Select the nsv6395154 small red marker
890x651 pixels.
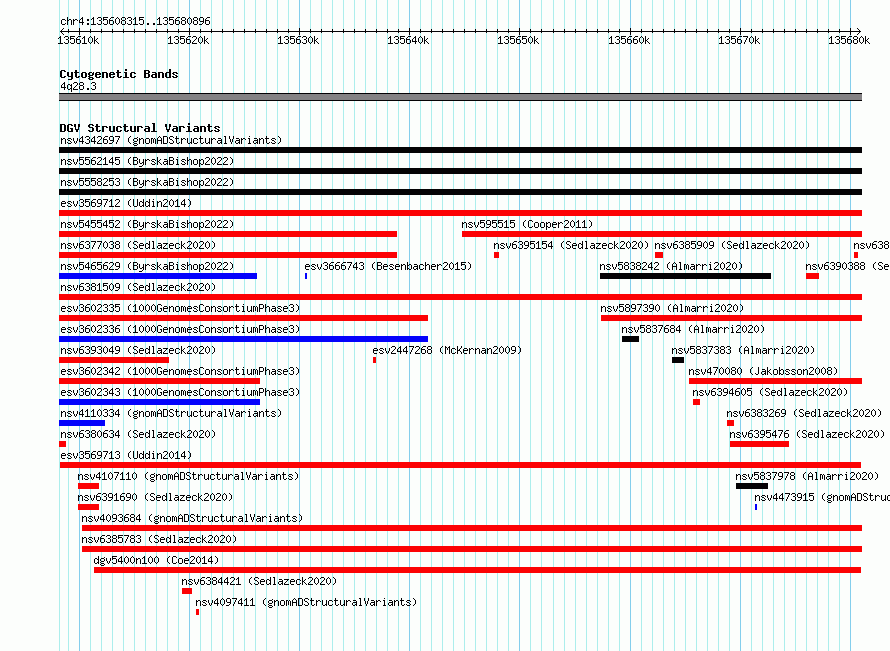[496, 255]
